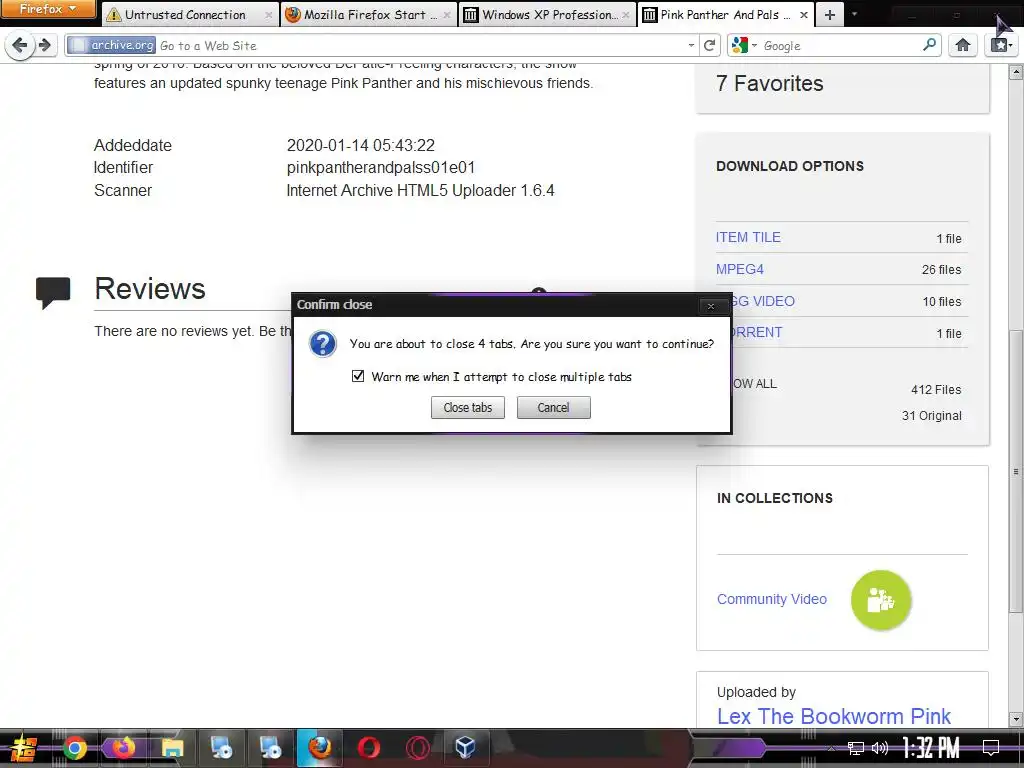The width and height of the screenshot is (1024, 768).
Task: Open the TORRENT download link
Action: tap(757, 332)
